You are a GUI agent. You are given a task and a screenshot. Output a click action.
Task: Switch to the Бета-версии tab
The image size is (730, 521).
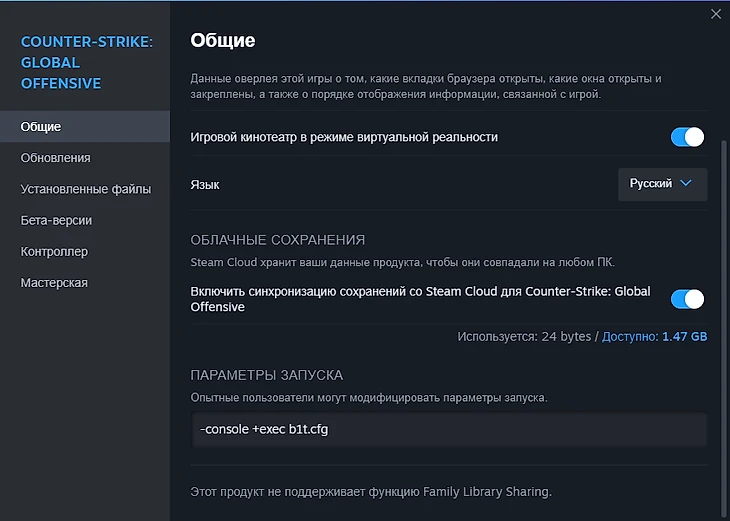click(x=56, y=220)
